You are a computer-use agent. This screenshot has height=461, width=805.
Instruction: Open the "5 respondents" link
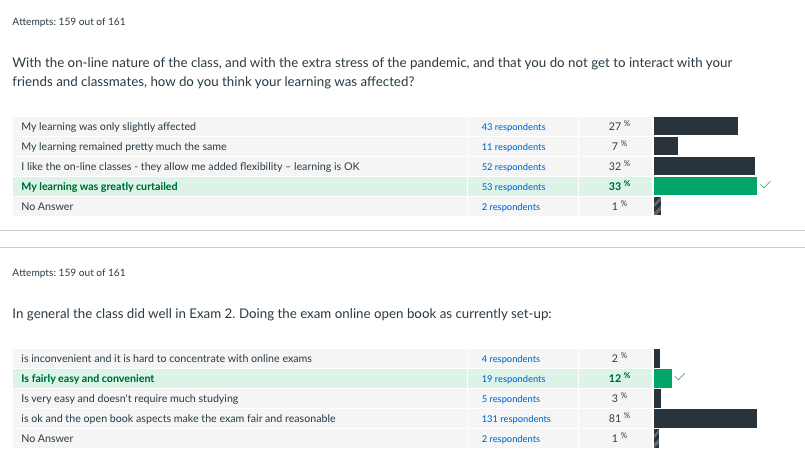point(510,399)
